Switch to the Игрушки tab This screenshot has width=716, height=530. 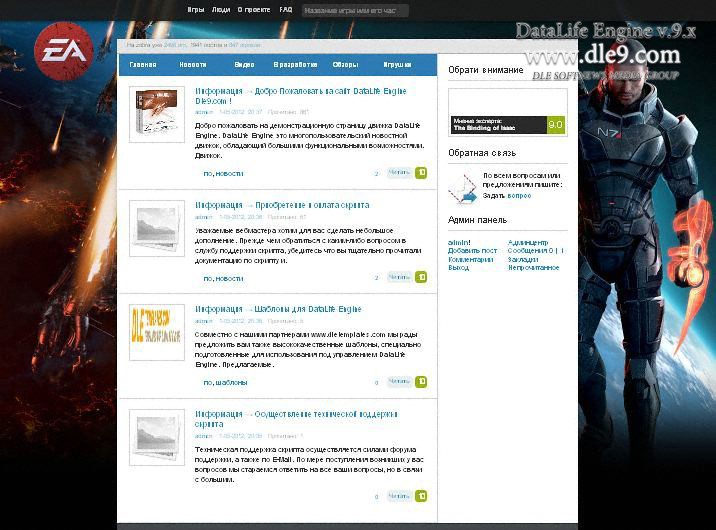click(397, 65)
